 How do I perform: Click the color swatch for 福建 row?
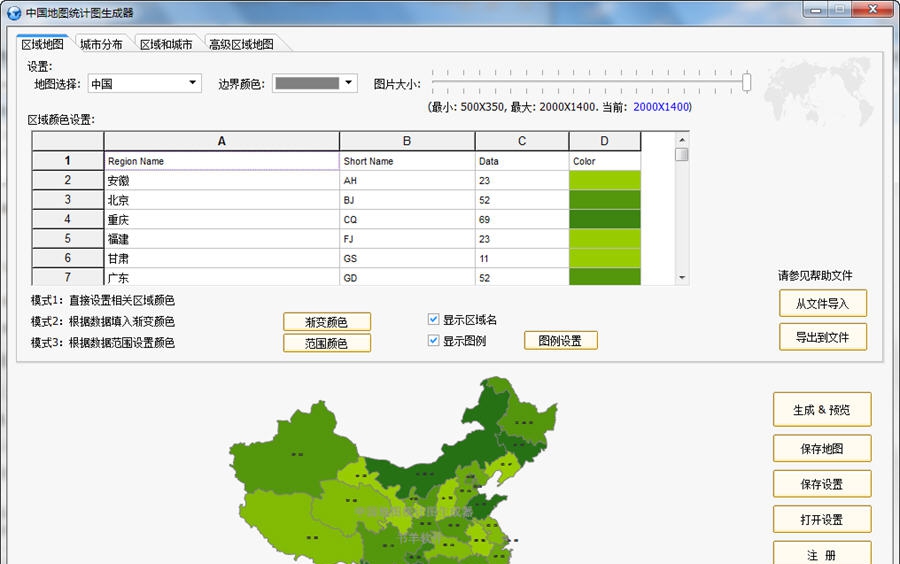(x=605, y=239)
